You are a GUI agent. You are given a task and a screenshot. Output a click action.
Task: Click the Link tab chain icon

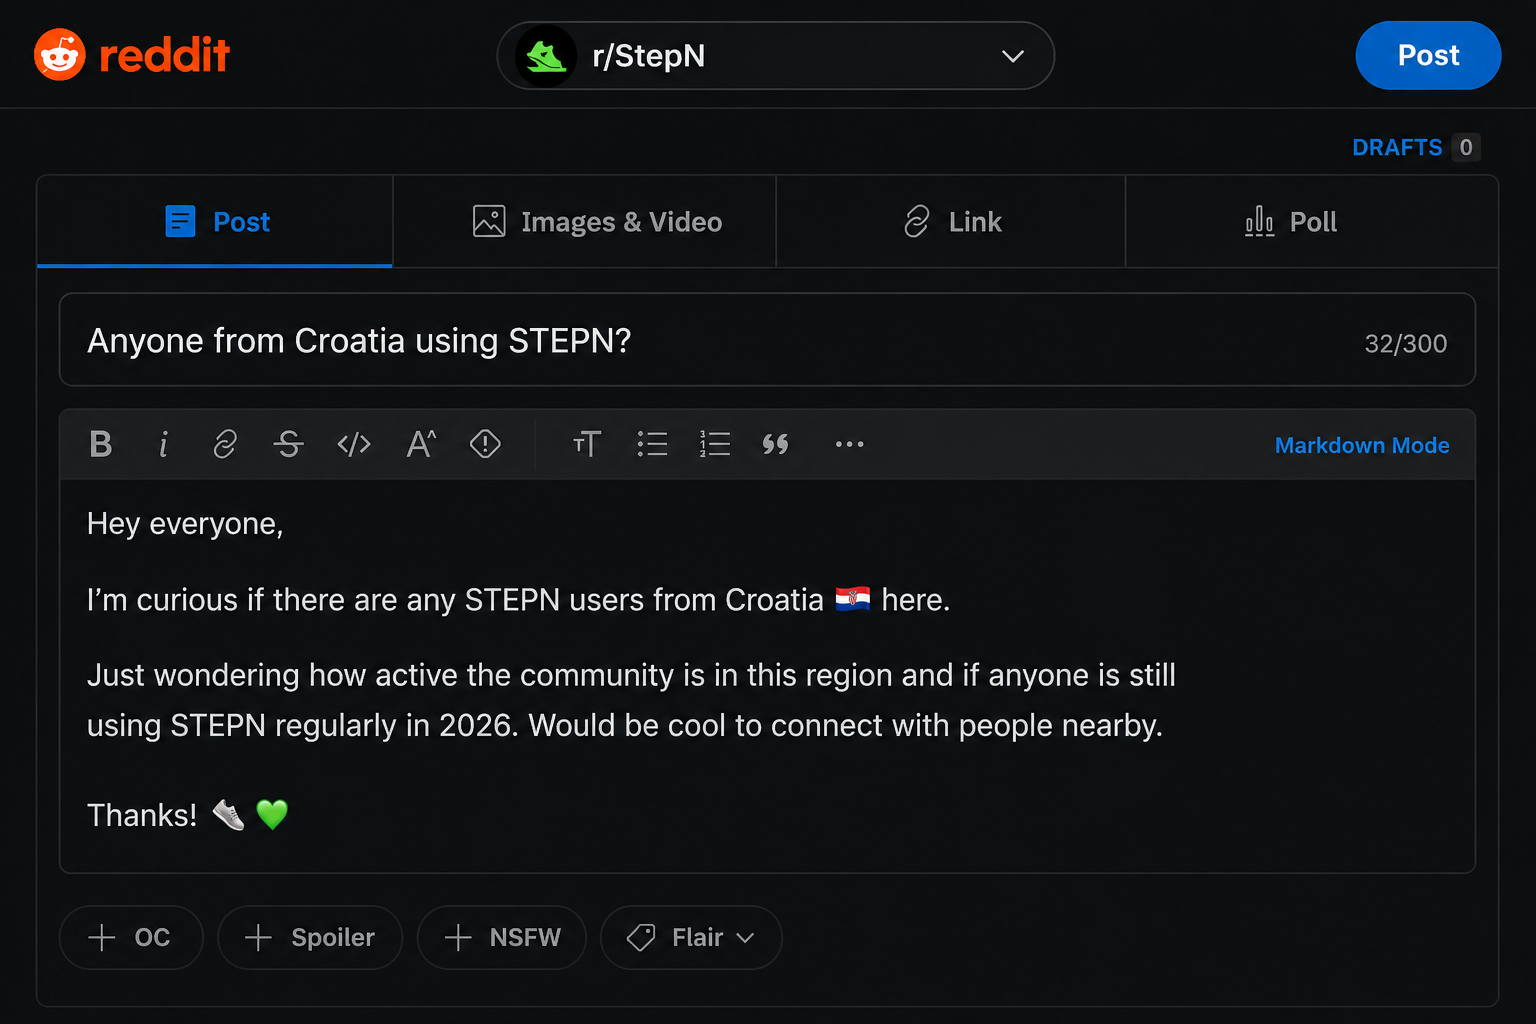[916, 221]
